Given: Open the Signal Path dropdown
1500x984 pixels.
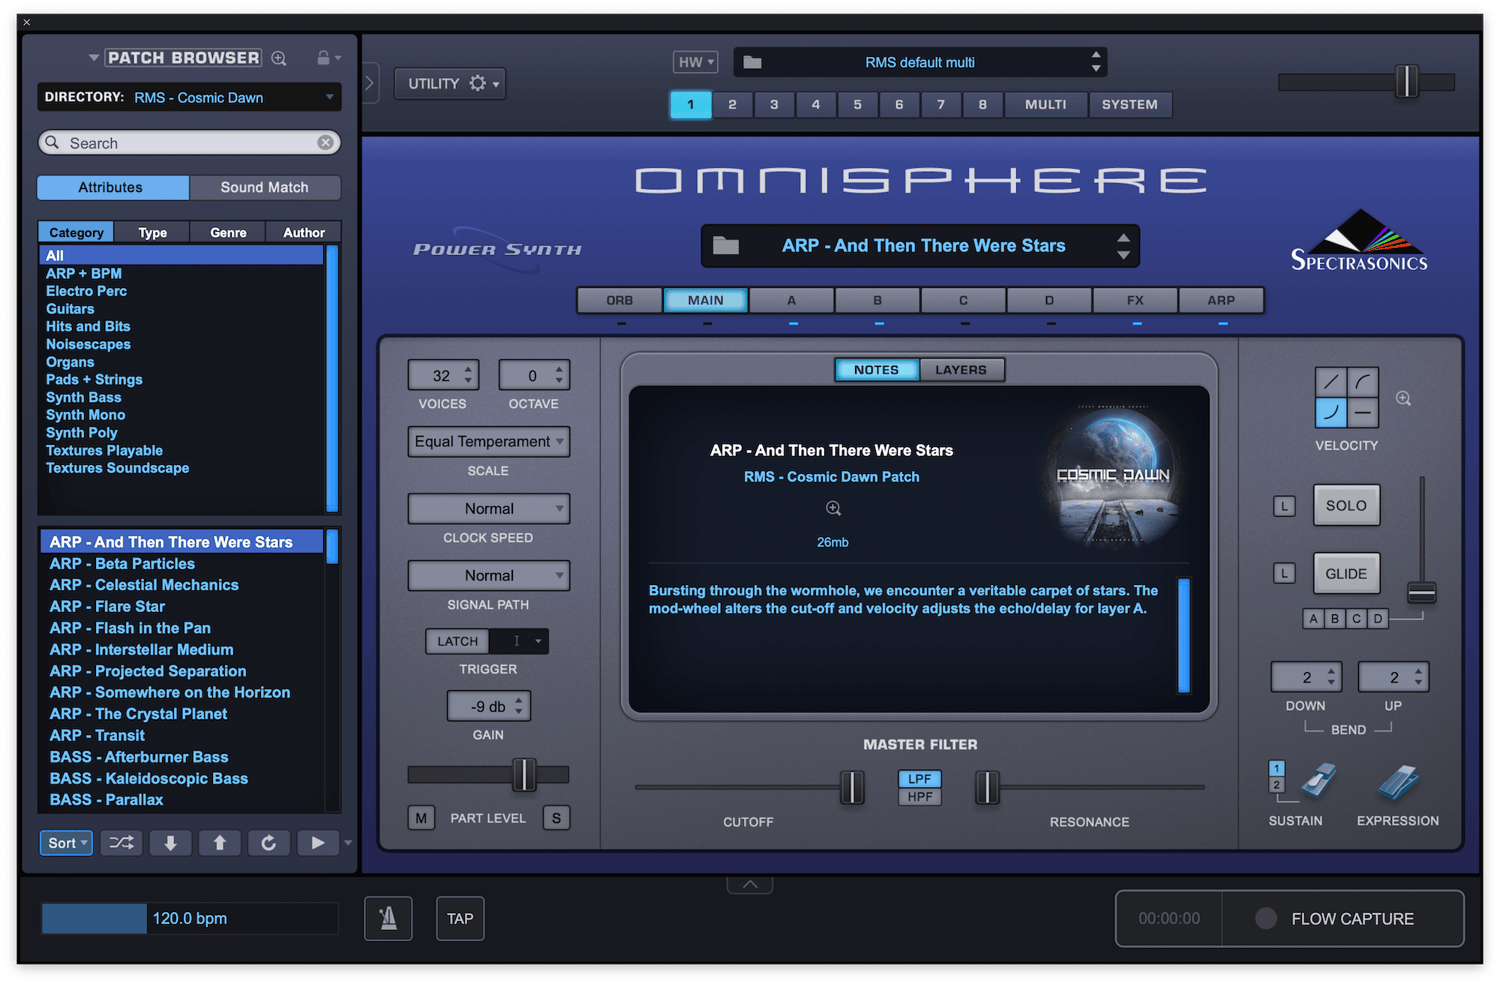Looking at the screenshot, I should click(489, 575).
